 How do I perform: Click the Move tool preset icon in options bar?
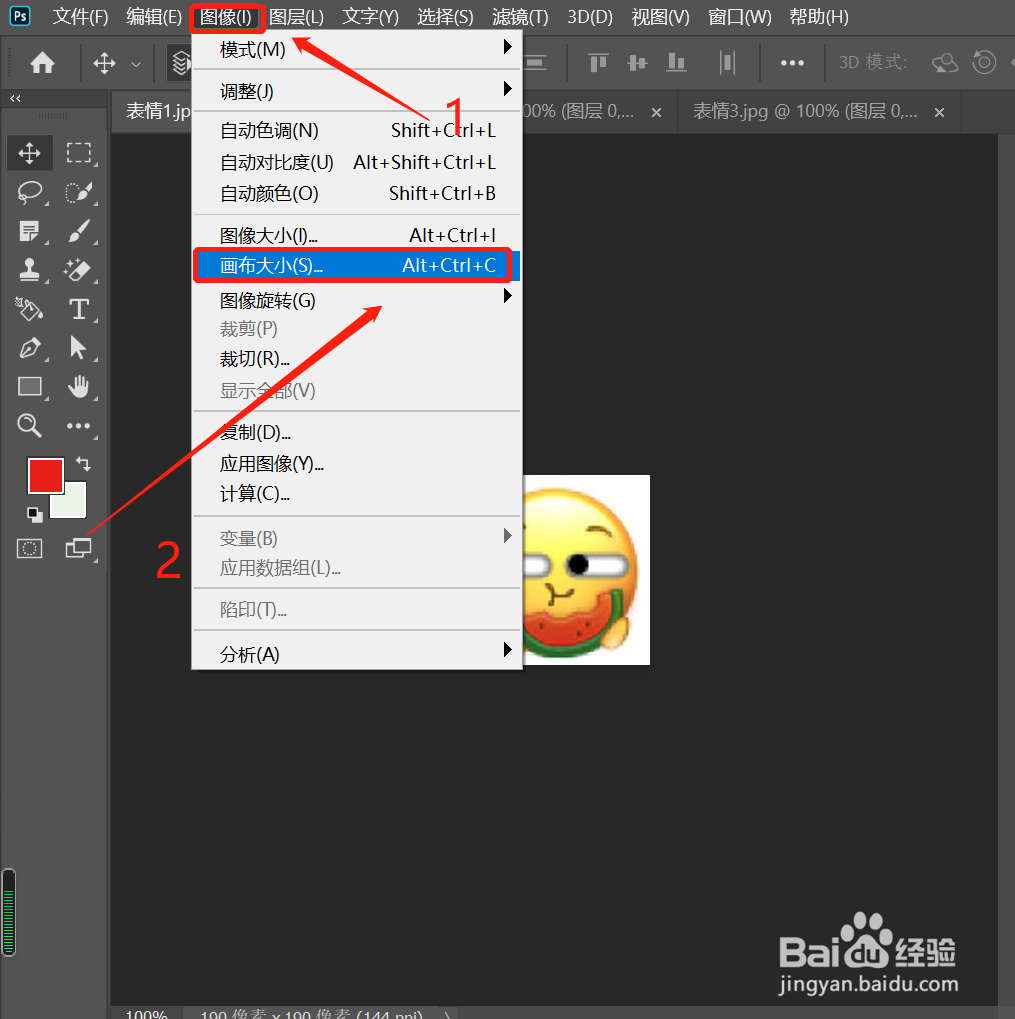pyautogui.click(x=104, y=64)
